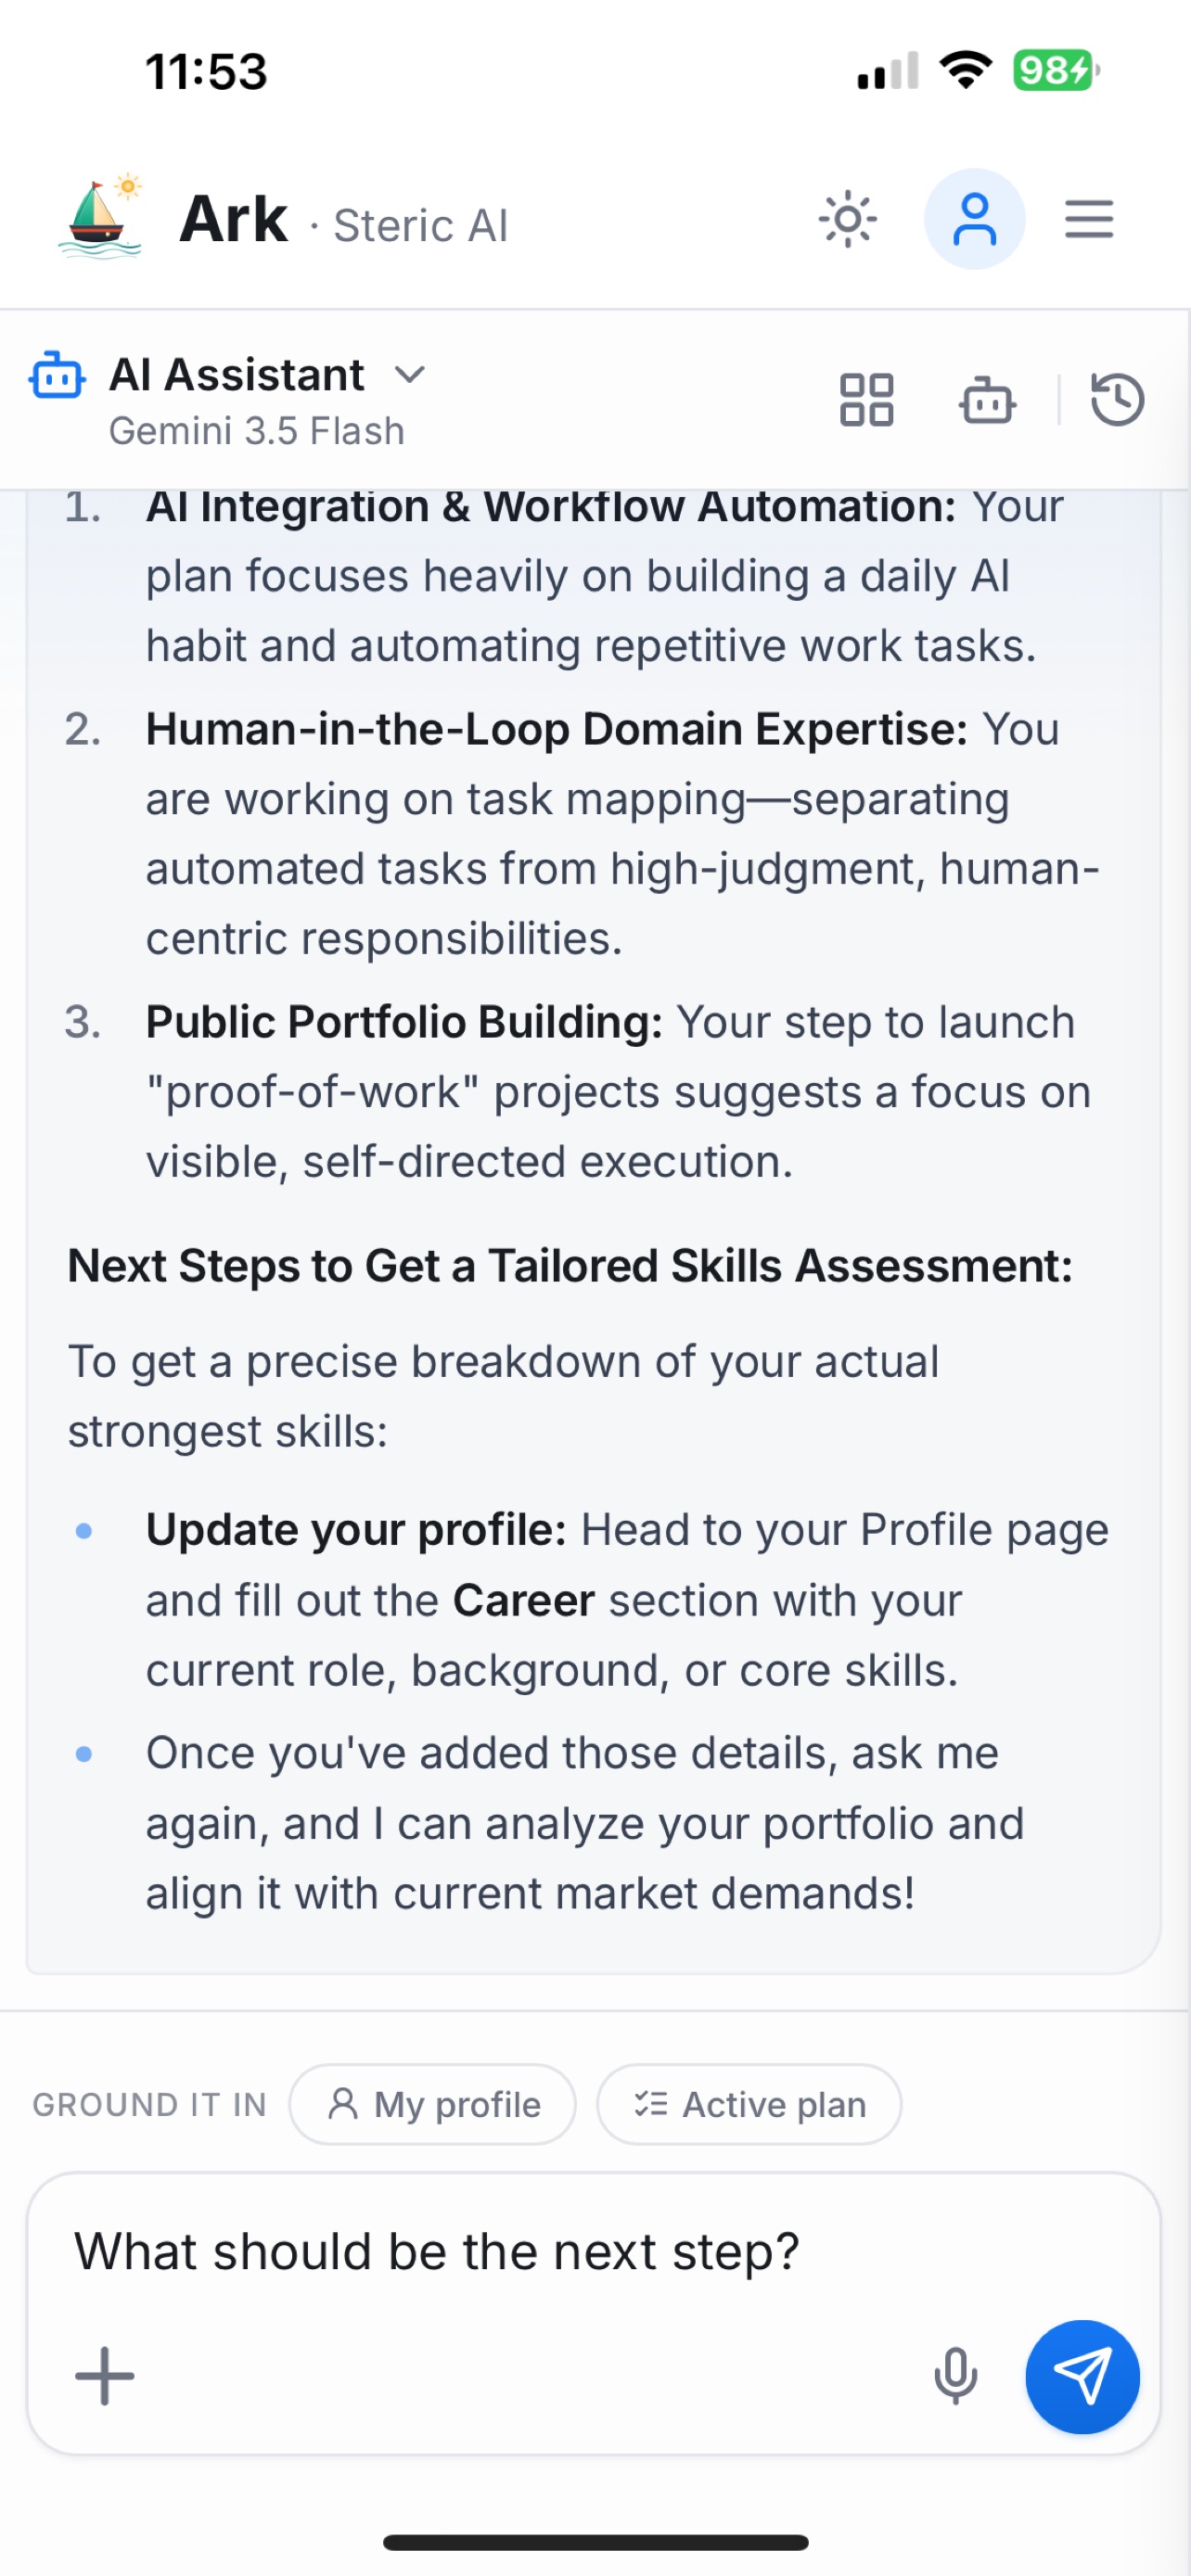Expand the AI Assistant model dropdown

[x=409, y=375]
